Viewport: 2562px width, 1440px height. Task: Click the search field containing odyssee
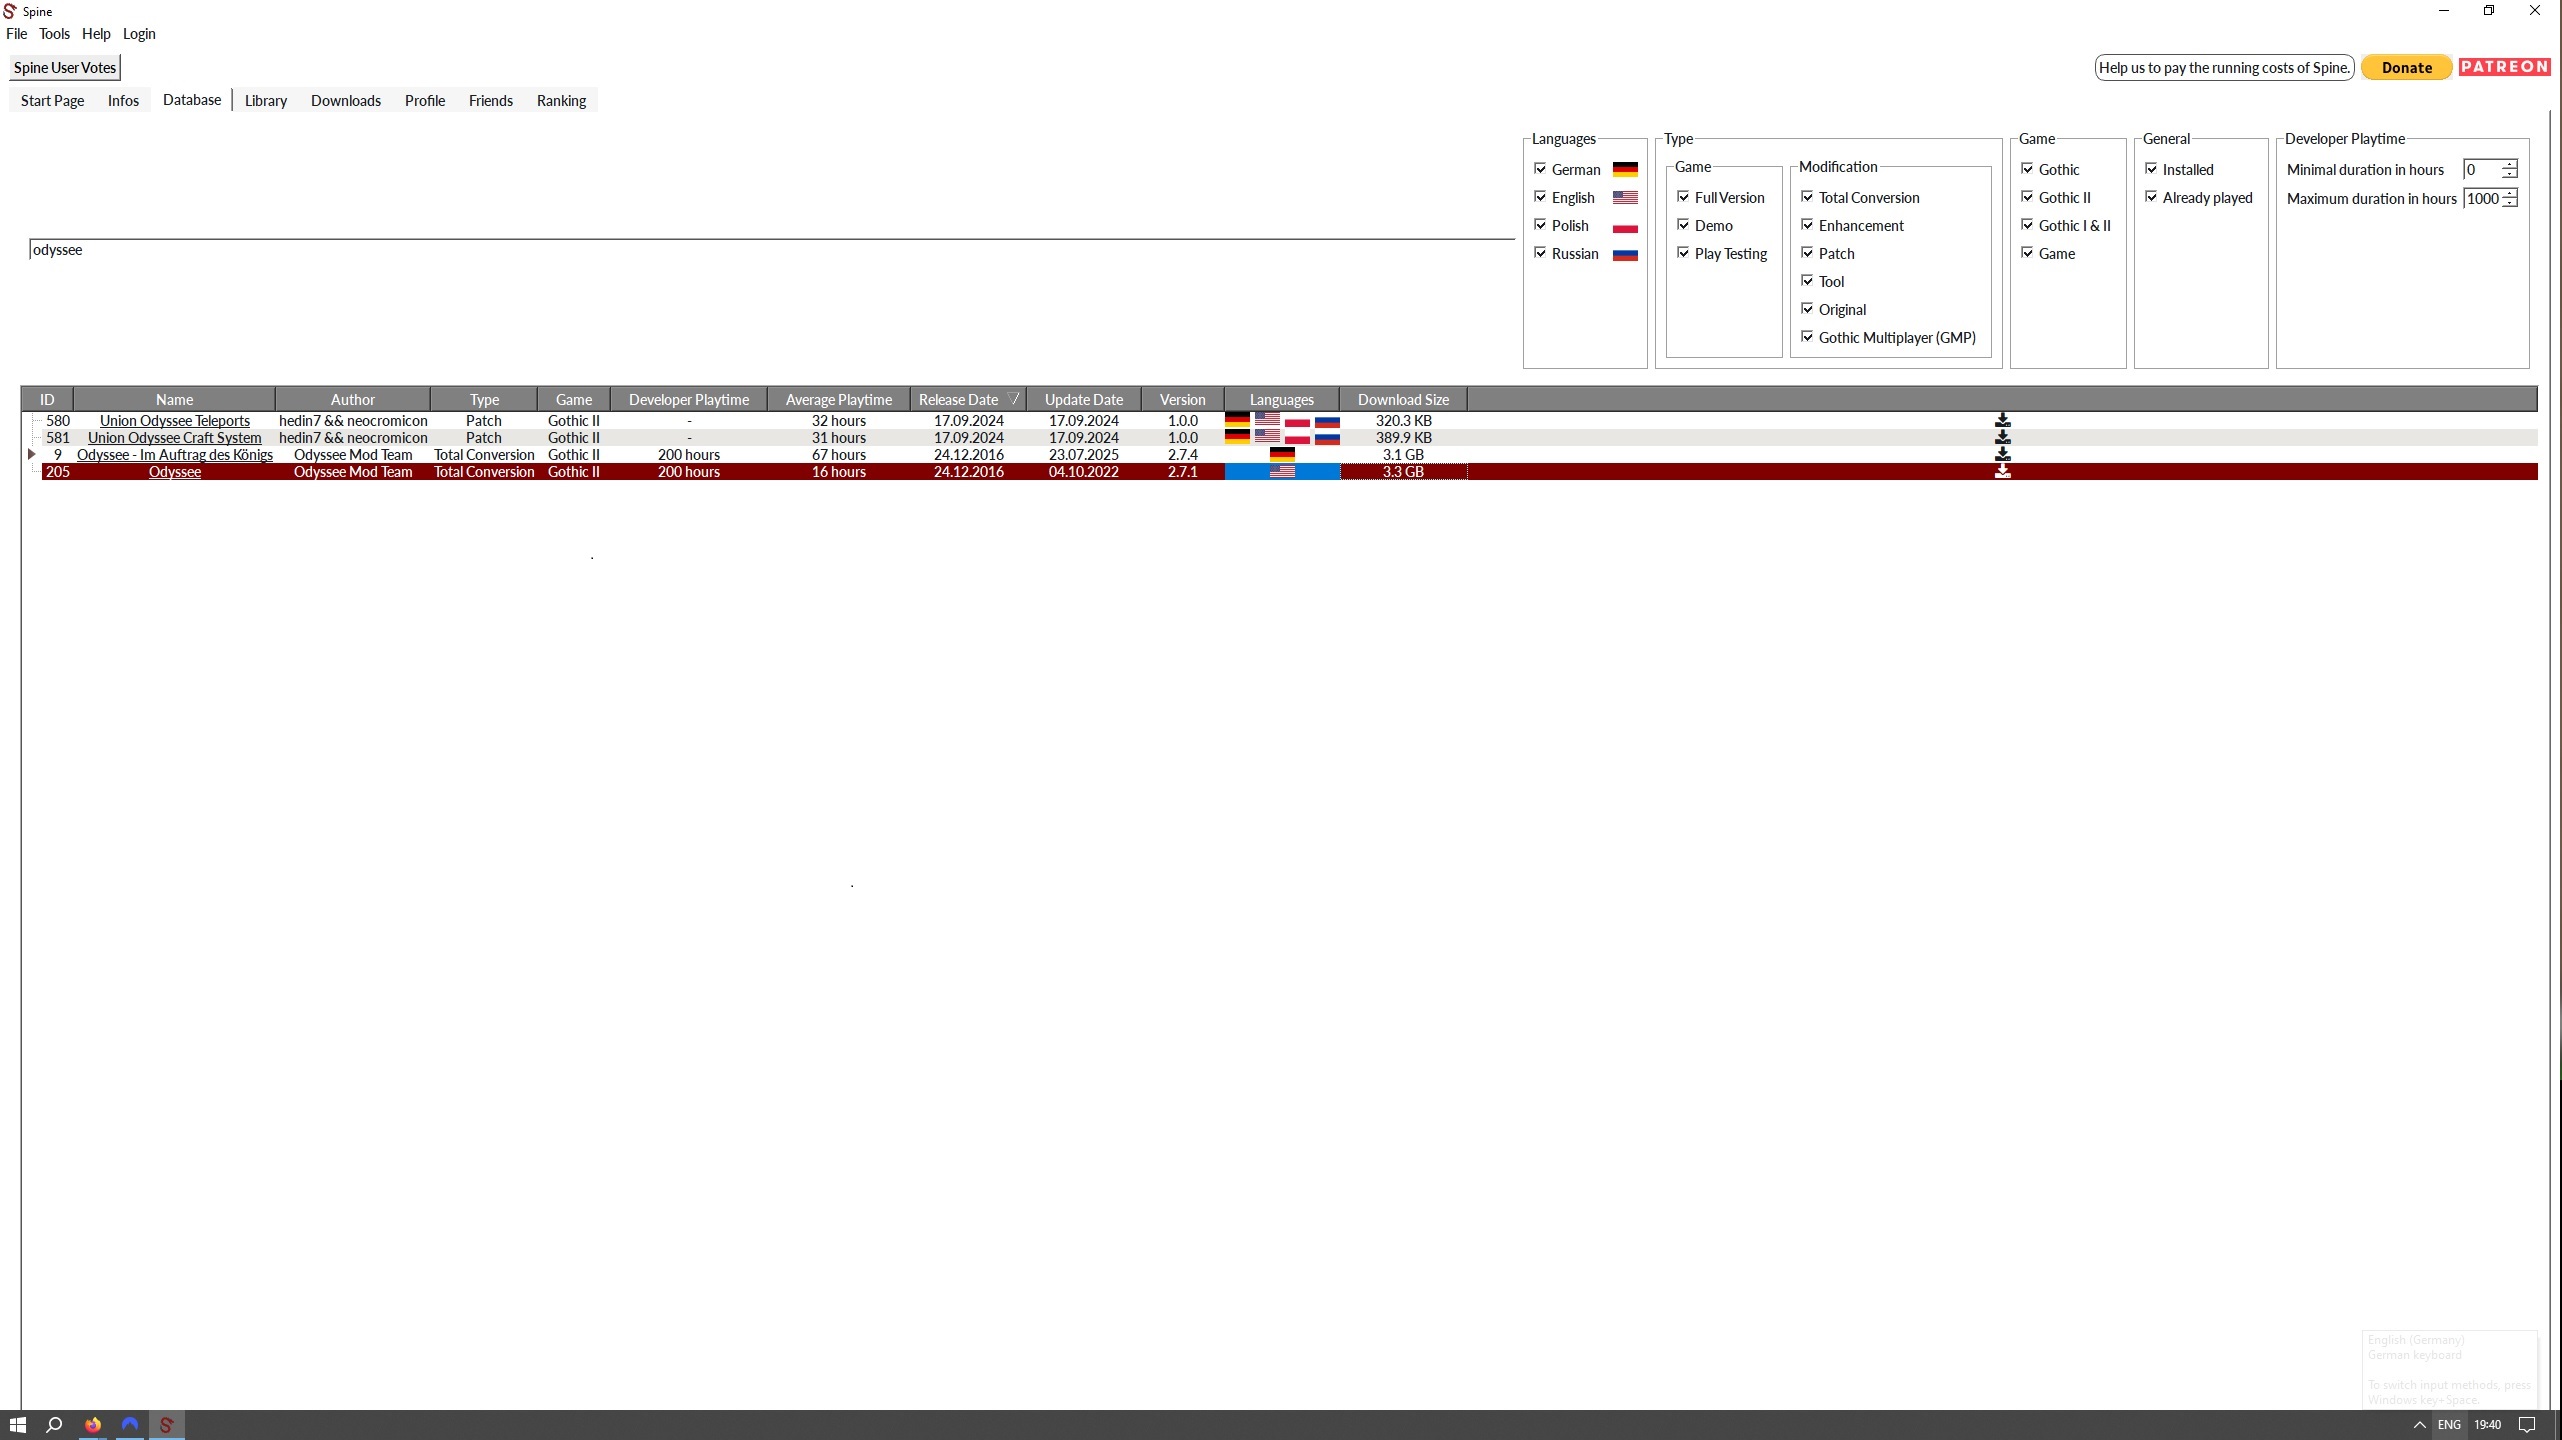(x=772, y=250)
